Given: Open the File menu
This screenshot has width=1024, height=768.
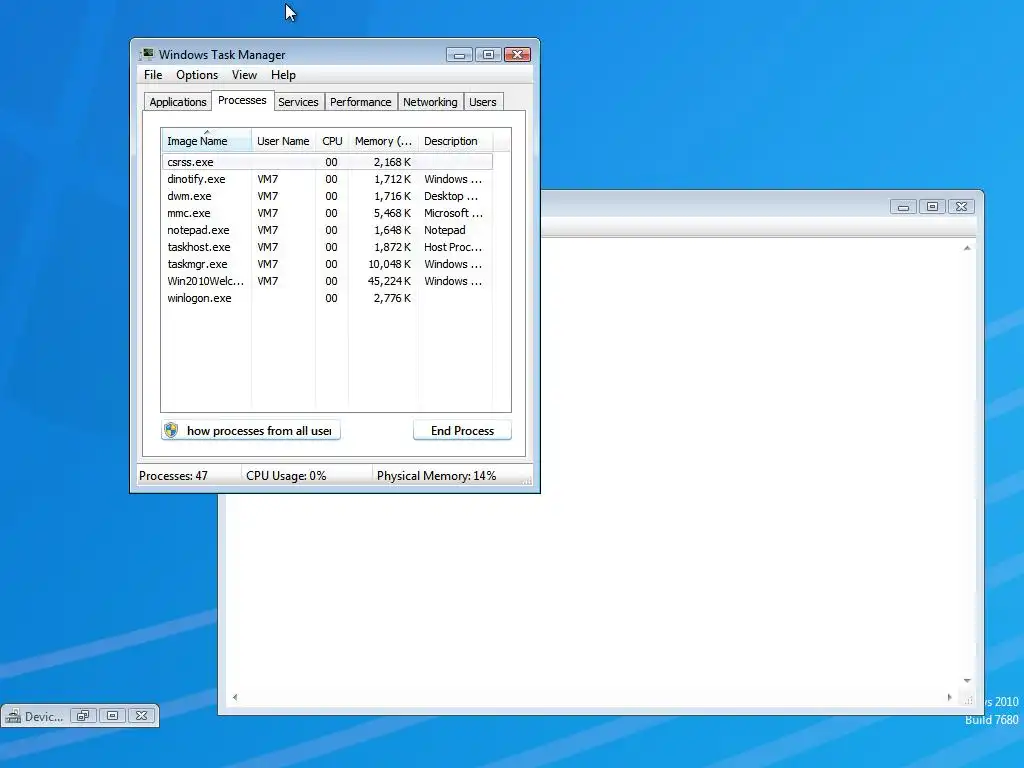Looking at the screenshot, I should pyautogui.click(x=153, y=75).
